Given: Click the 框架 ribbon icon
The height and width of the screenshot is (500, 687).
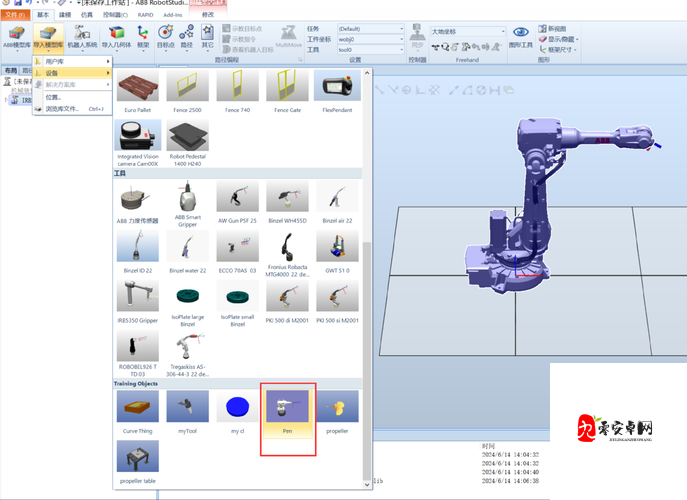Looking at the screenshot, I should coord(143,37).
